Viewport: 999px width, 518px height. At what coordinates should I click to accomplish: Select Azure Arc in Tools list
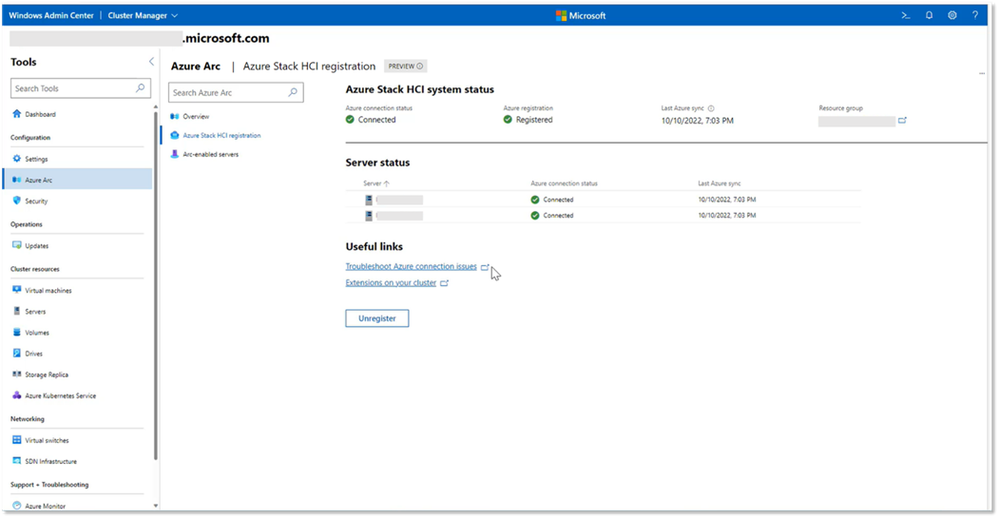click(77, 180)
